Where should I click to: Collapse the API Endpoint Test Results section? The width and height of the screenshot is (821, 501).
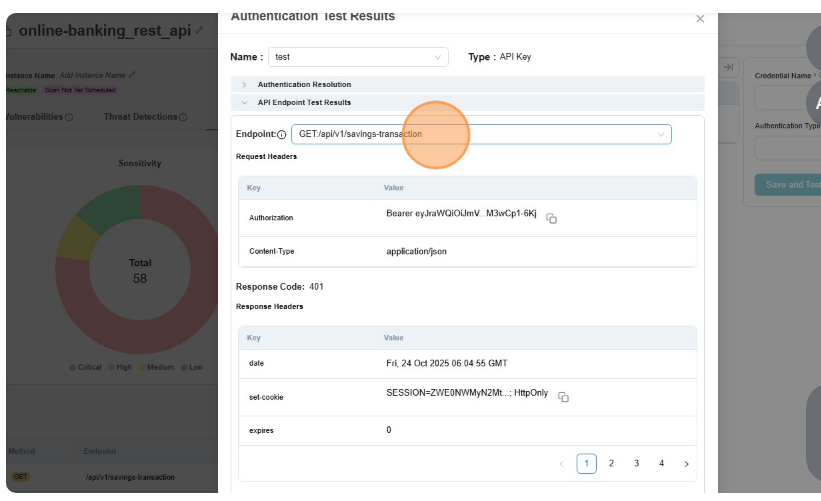pyautogui.click(x=304, y=102)
